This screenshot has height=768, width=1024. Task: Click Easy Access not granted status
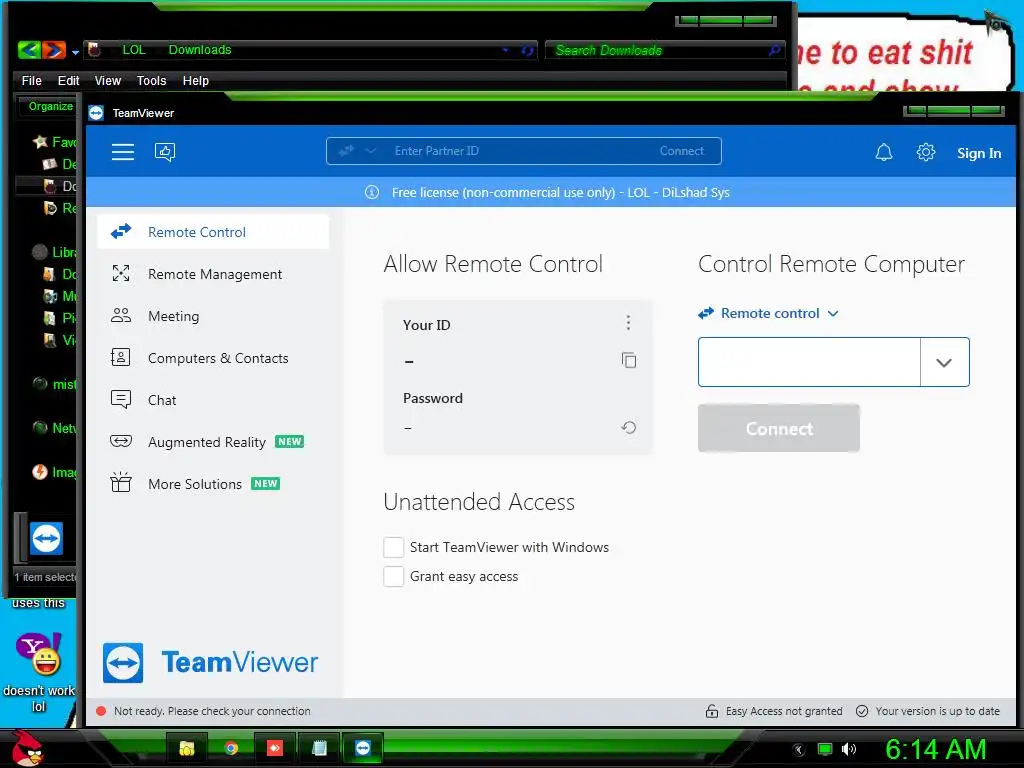pyautogui.click(x=774, y=711)
